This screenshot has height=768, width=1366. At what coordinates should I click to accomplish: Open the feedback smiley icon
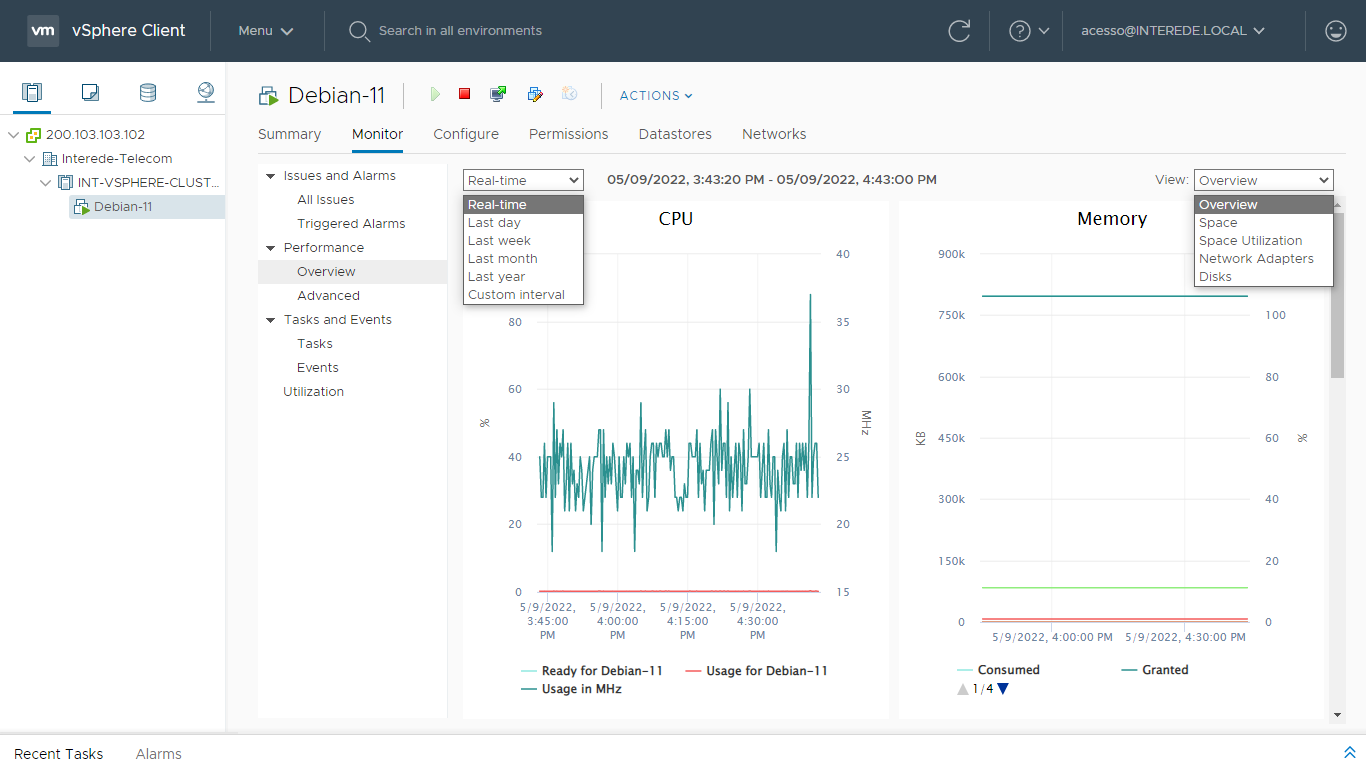coord(1336,31)
